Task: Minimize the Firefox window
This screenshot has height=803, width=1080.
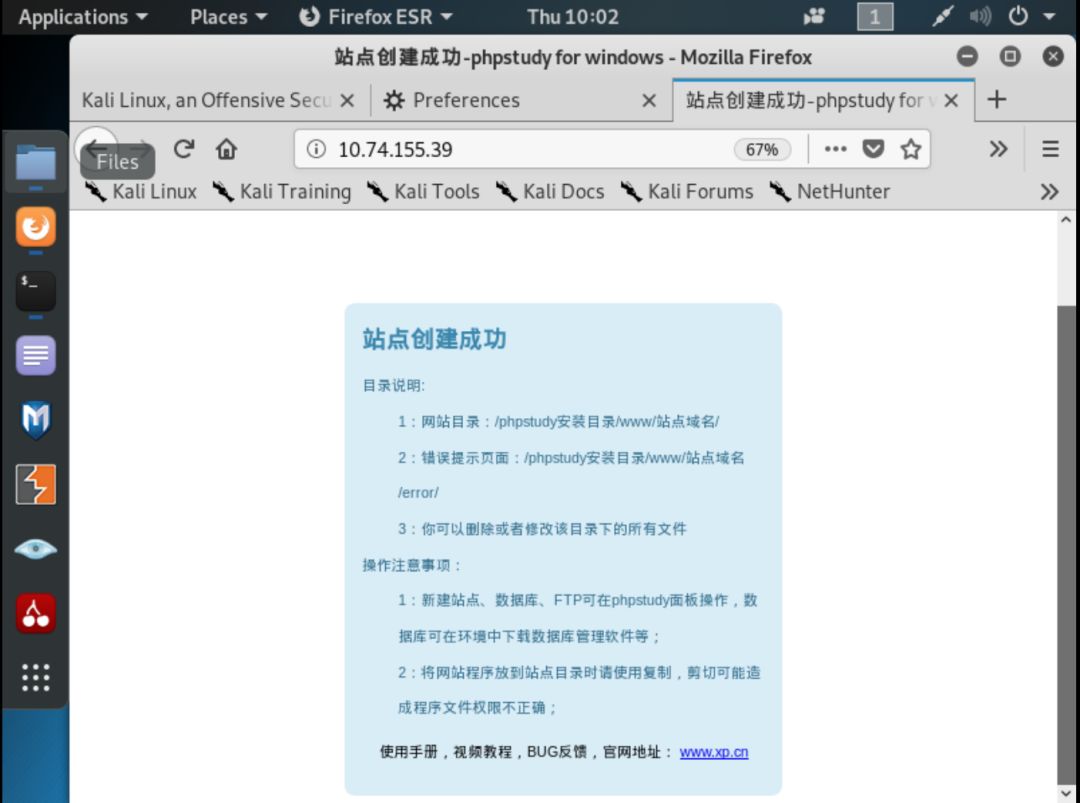Action: click(x=967, y=56)
